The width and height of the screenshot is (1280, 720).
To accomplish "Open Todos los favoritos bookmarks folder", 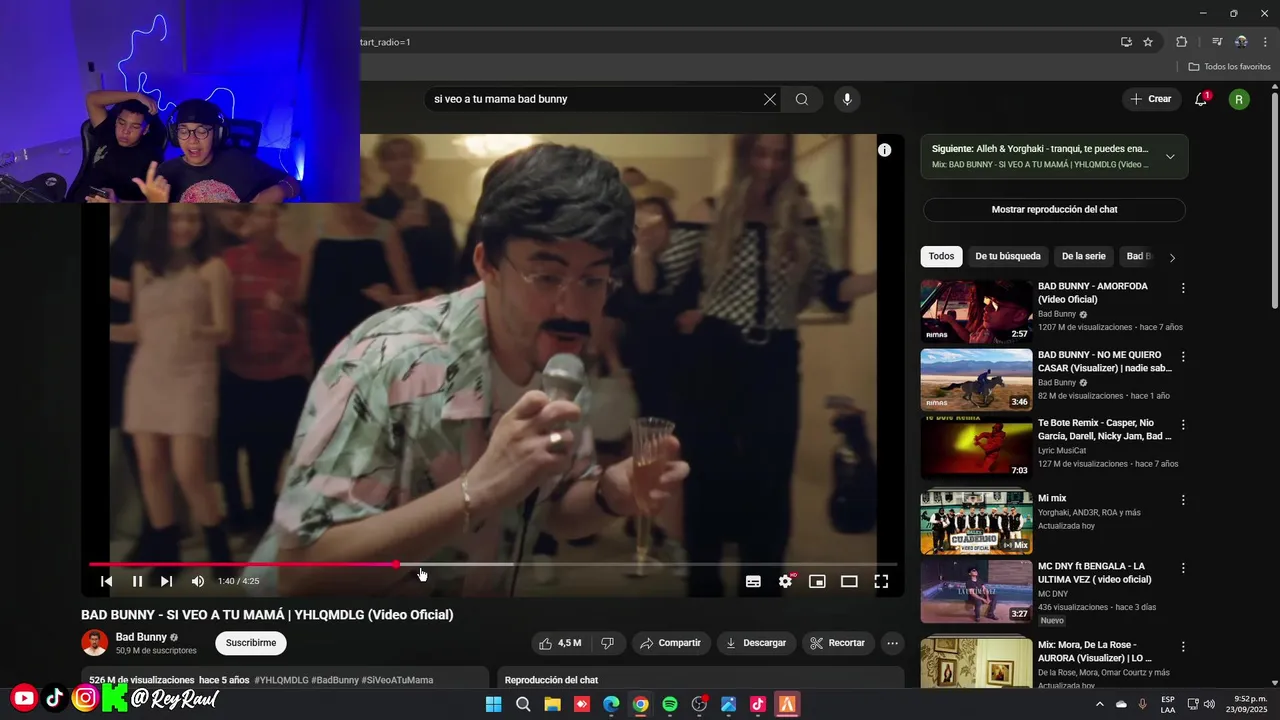I will tap(1229, 67).
